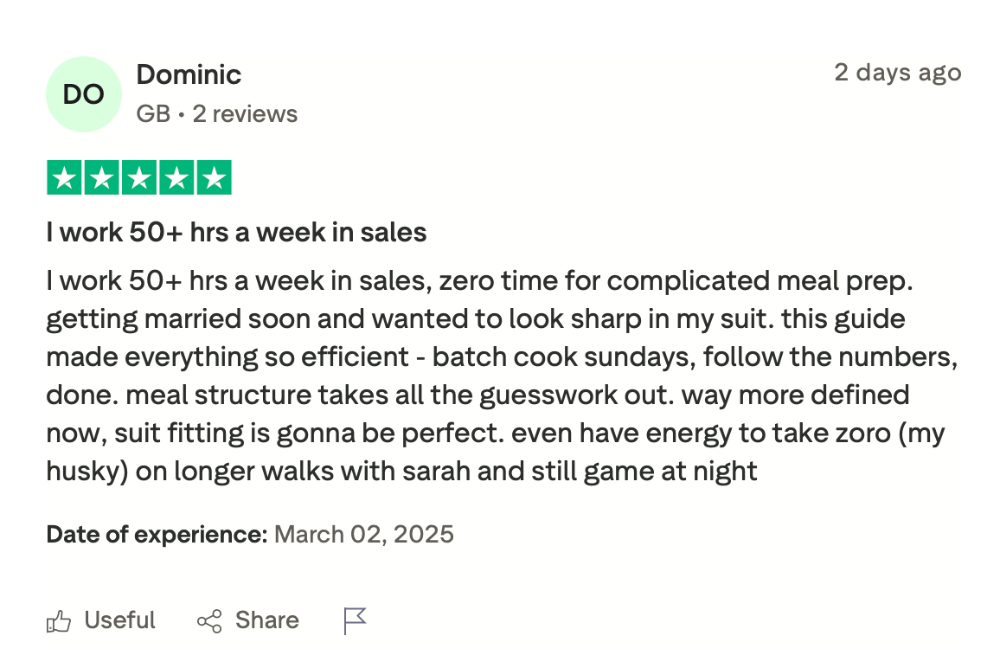
Task: Click the '2 days ago' timestamp
Action: coord(897,73)
